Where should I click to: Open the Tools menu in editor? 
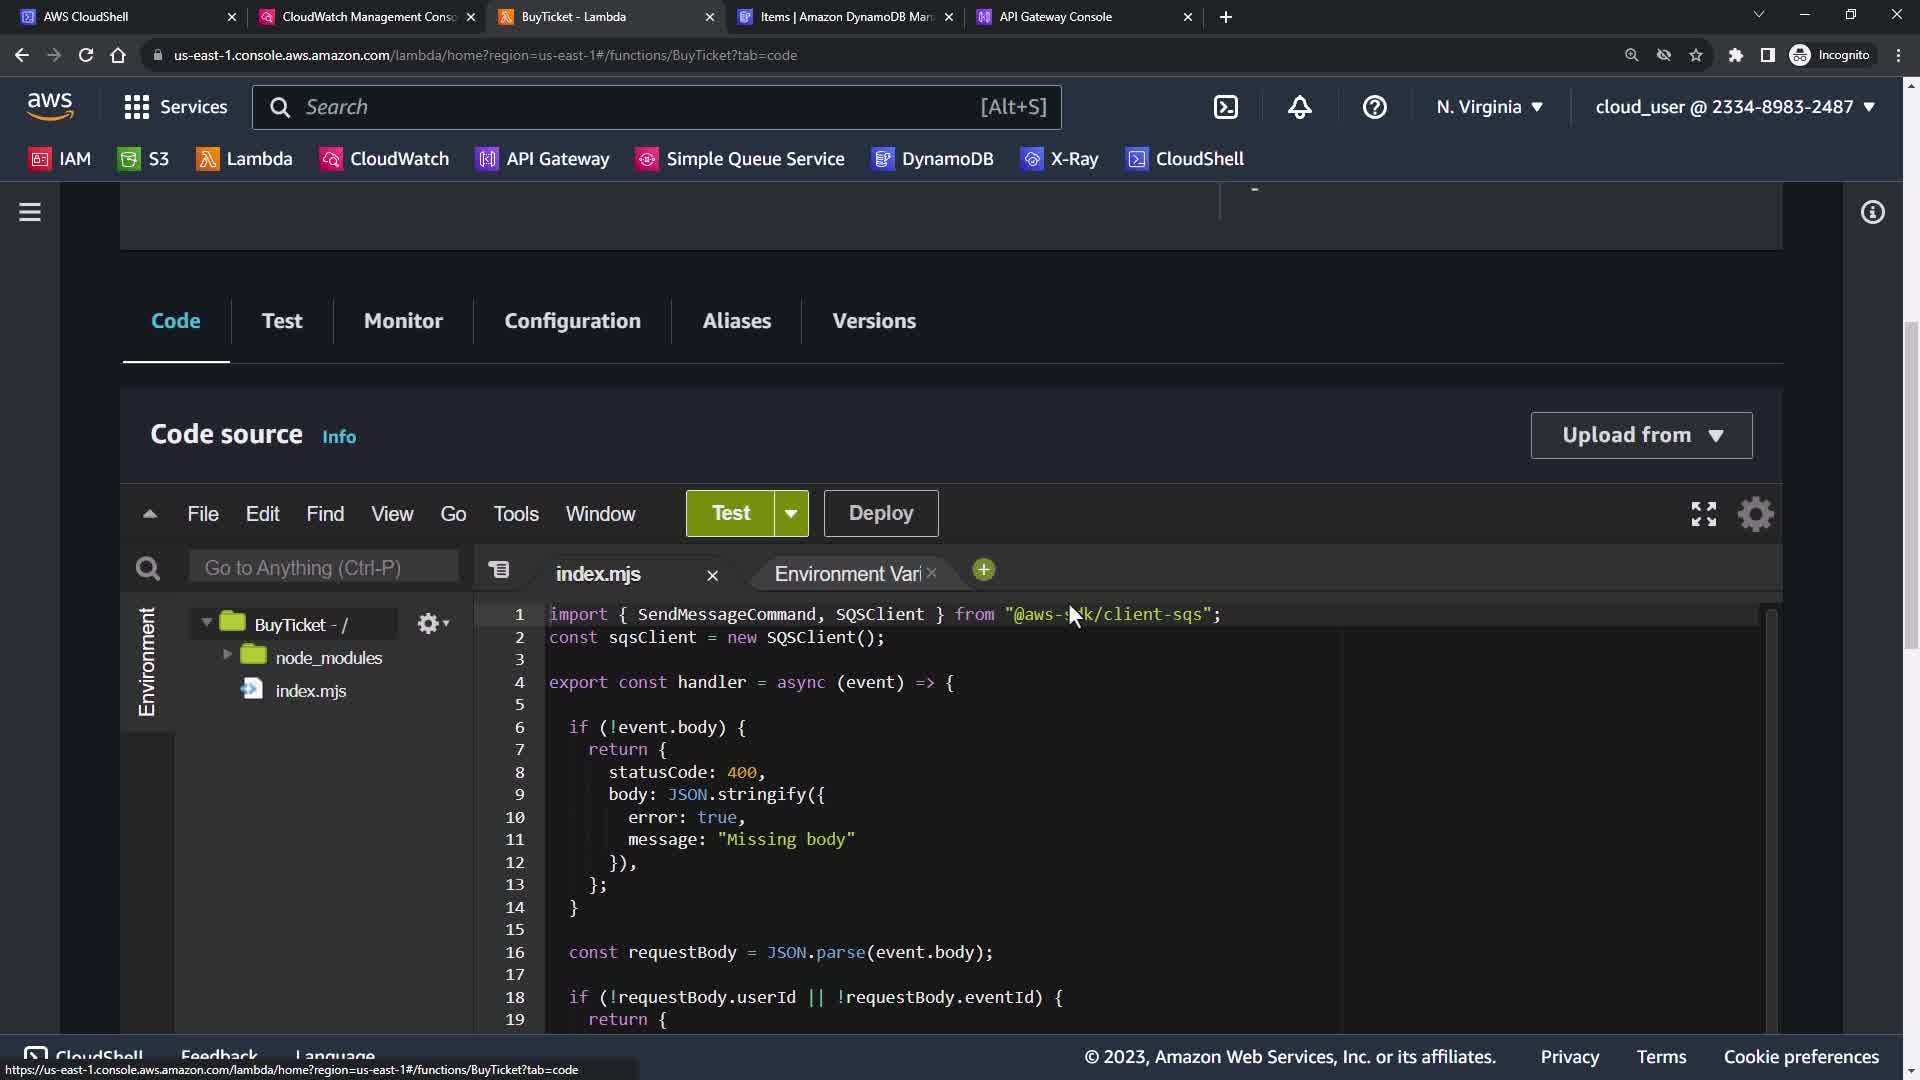pos(515,514)
